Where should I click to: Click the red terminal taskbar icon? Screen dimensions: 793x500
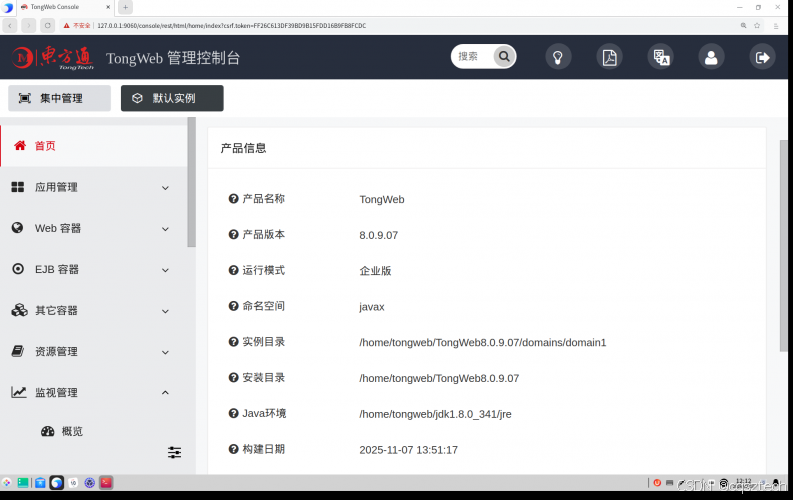[106, 483]
